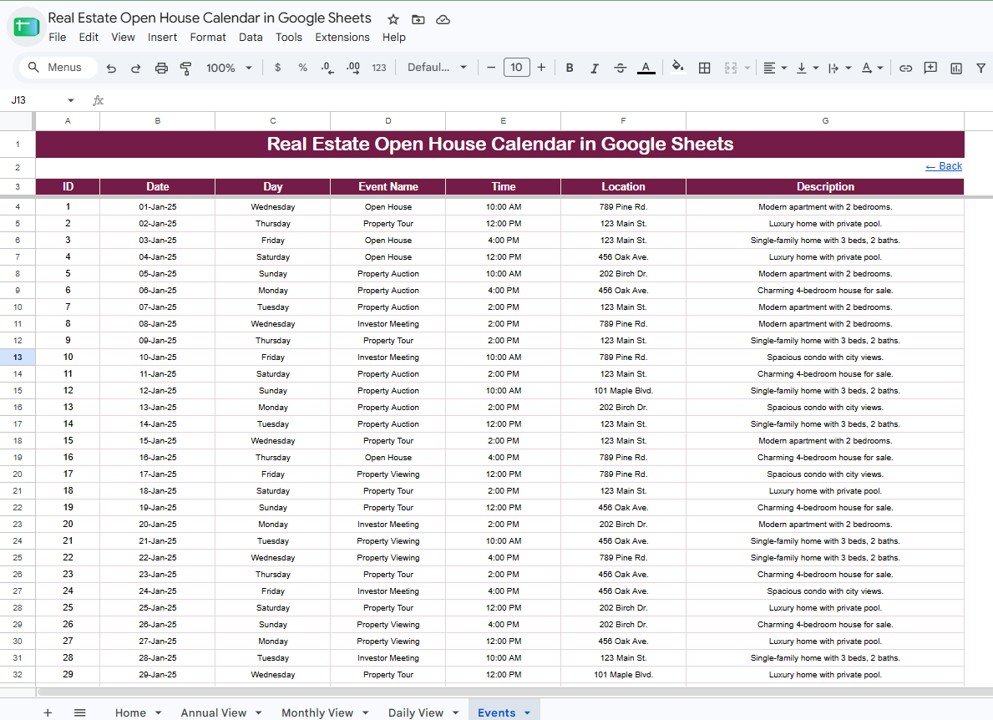The height and width of the screenshot is (720, 993).
Task: Open fill color paint bucket
Action: tap(678, 66)
